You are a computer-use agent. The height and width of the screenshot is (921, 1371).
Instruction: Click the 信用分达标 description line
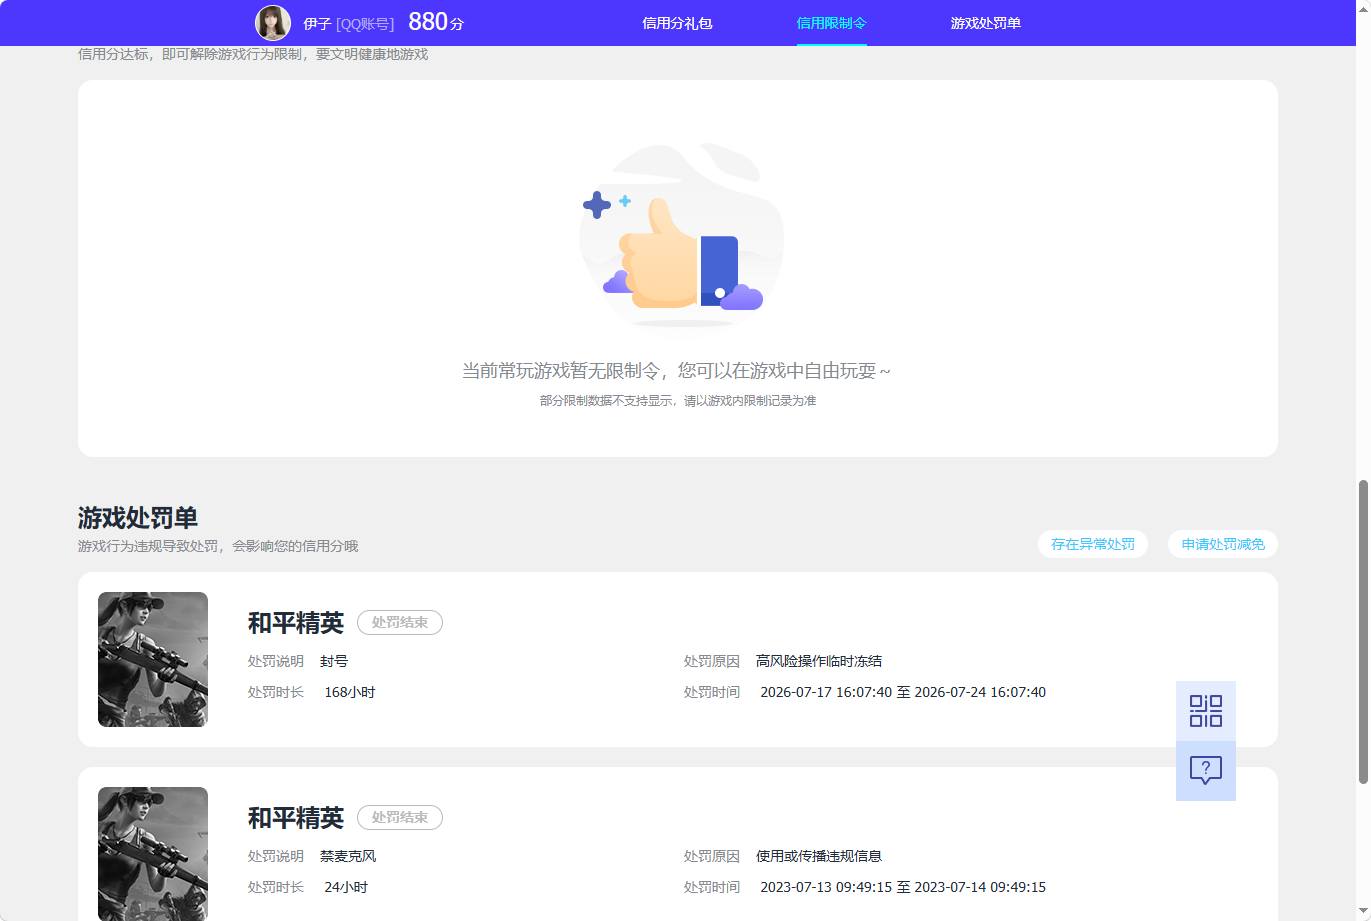pyautogui.click(x=253, y=54)
